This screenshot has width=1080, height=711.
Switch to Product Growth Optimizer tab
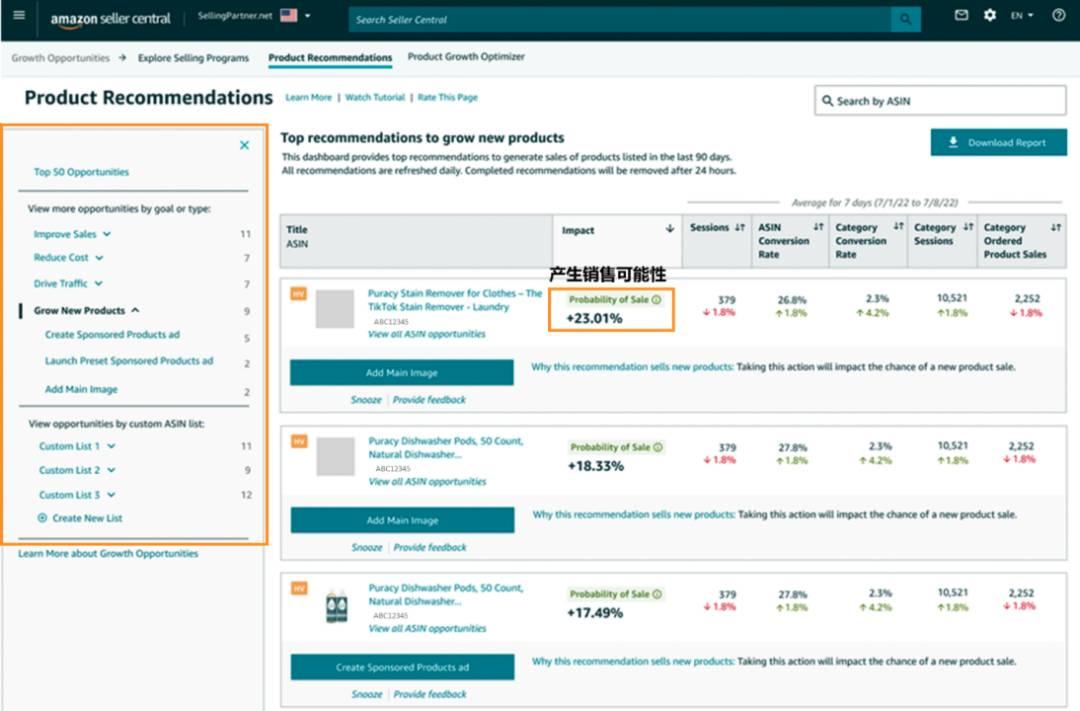466,56
